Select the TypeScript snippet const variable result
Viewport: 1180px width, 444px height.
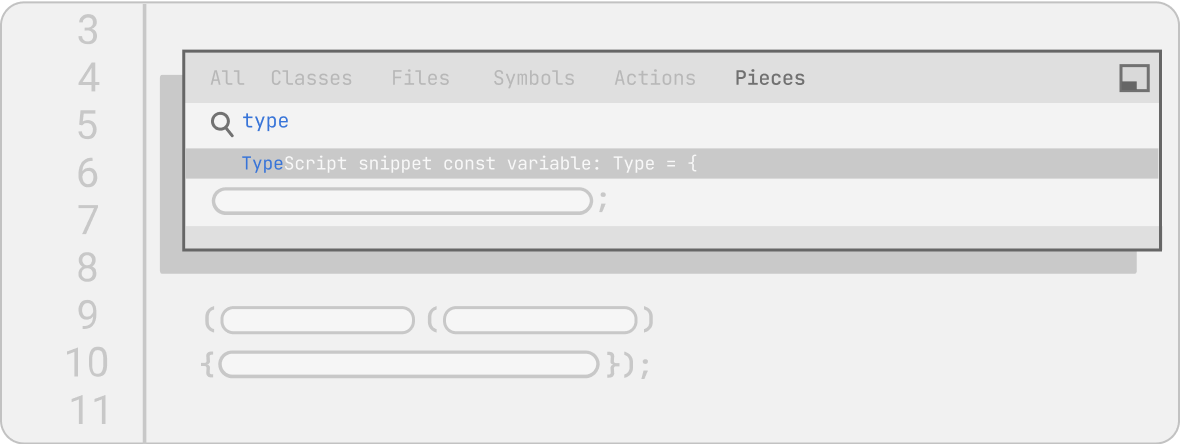pyautogui.click(x=670, y=163)
